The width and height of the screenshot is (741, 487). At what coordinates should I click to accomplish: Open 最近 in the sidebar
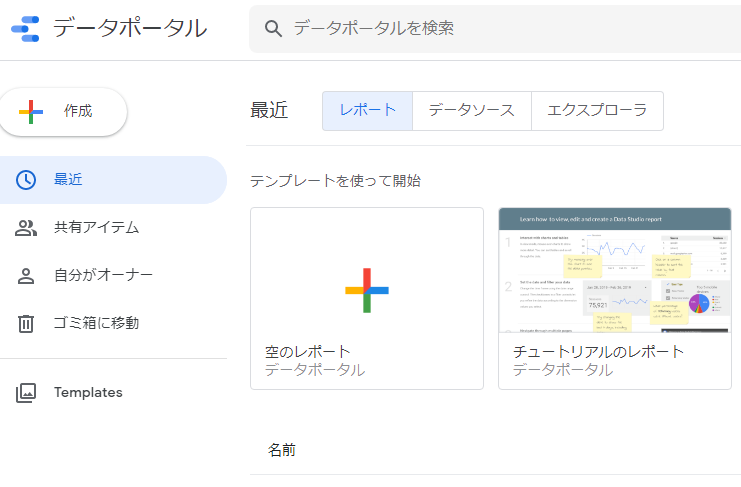click(x=113, y=180)
